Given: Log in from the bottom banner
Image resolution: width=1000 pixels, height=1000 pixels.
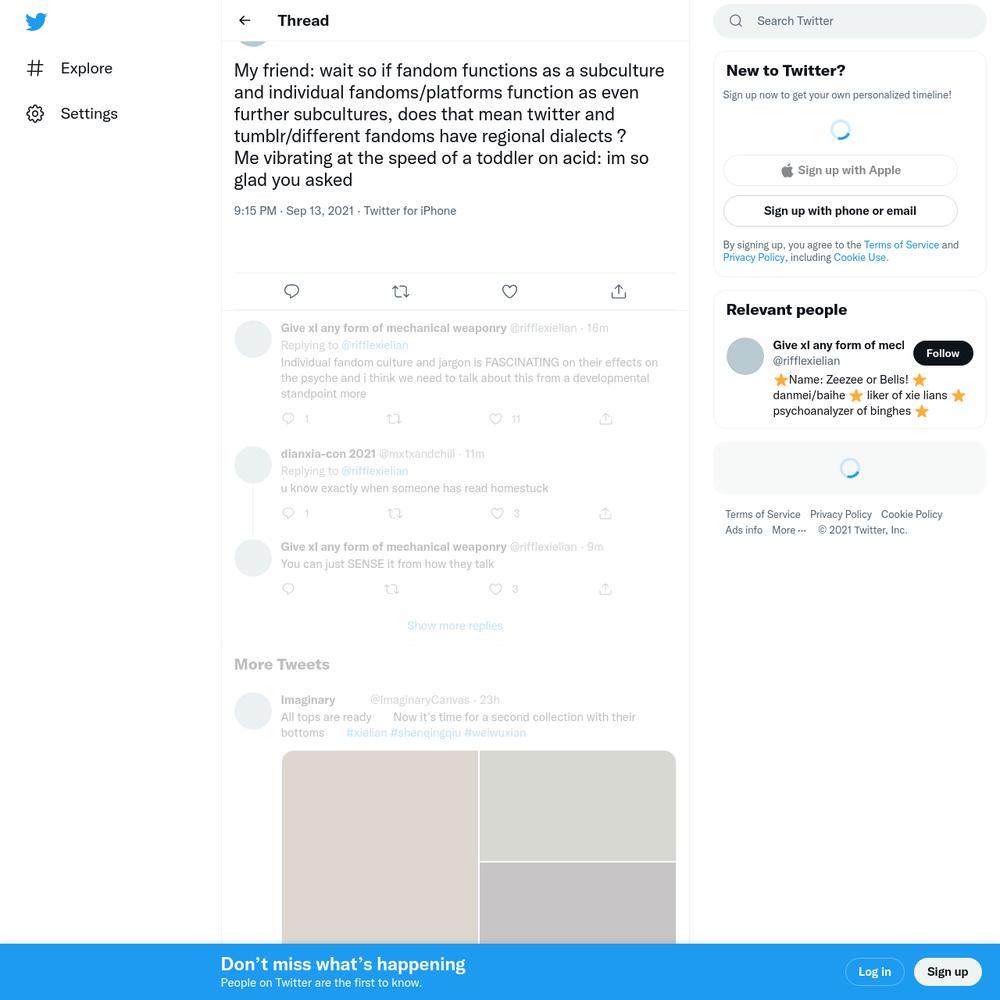Looking at the screenshot, I should 874,972.
